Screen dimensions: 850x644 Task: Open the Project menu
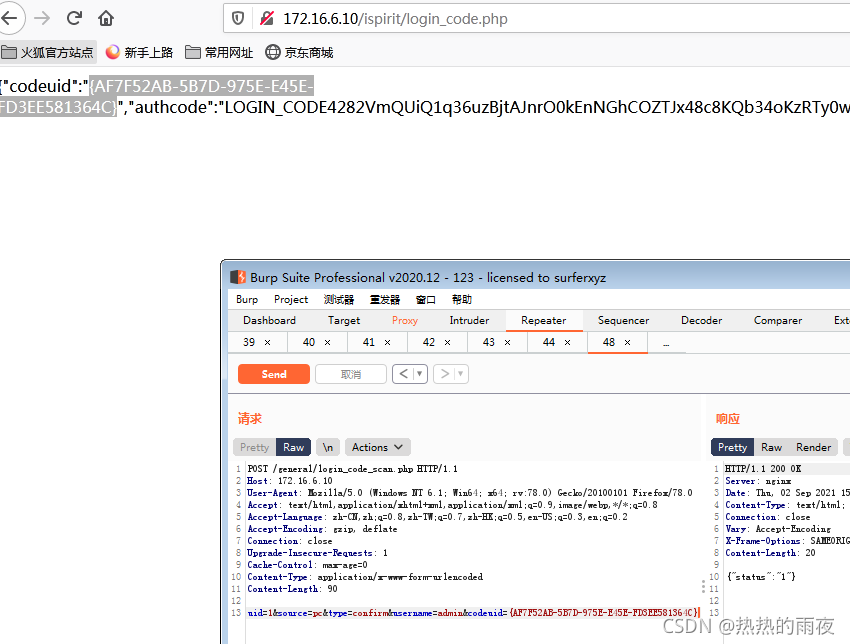pyautogui.click(x=291, y=299)
